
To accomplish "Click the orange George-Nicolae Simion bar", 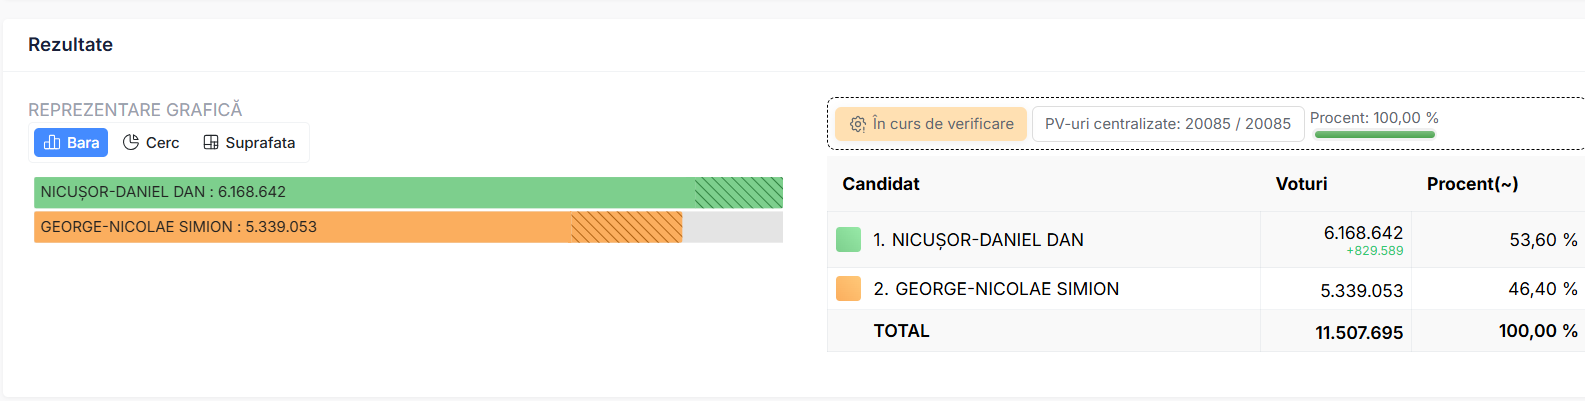I will coord(358,227).
